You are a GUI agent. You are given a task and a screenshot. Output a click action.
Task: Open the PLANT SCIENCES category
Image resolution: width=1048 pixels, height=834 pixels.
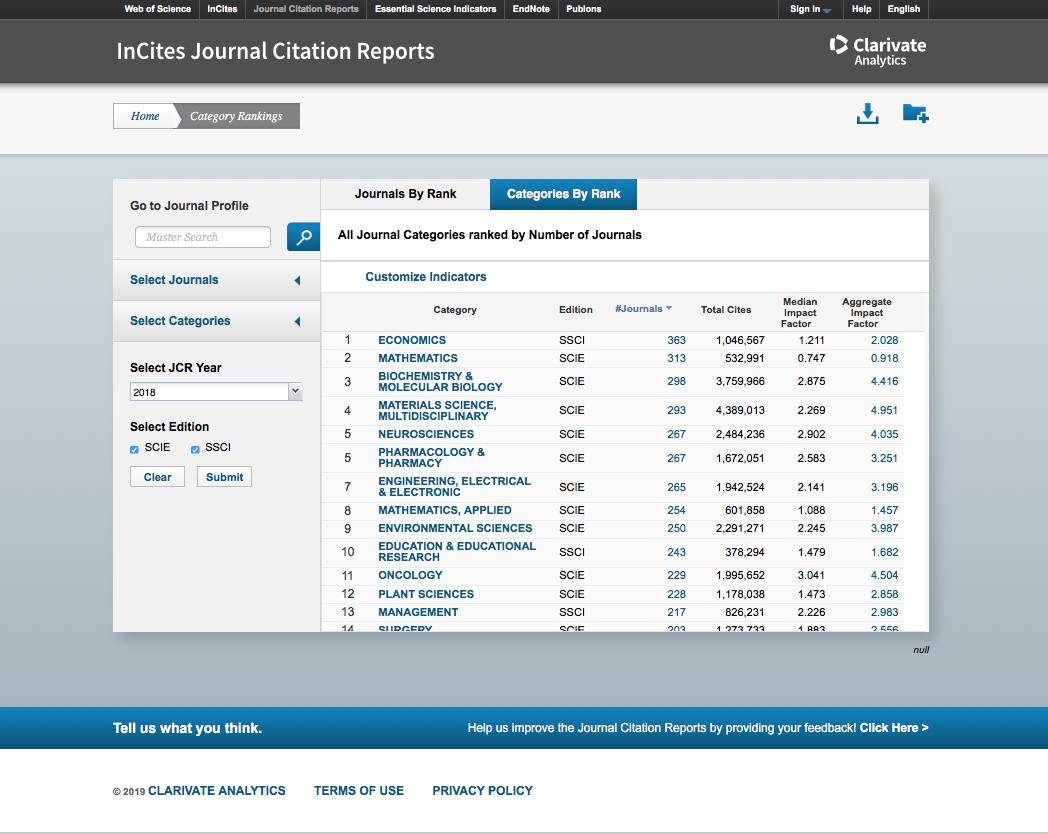[426, 594]
